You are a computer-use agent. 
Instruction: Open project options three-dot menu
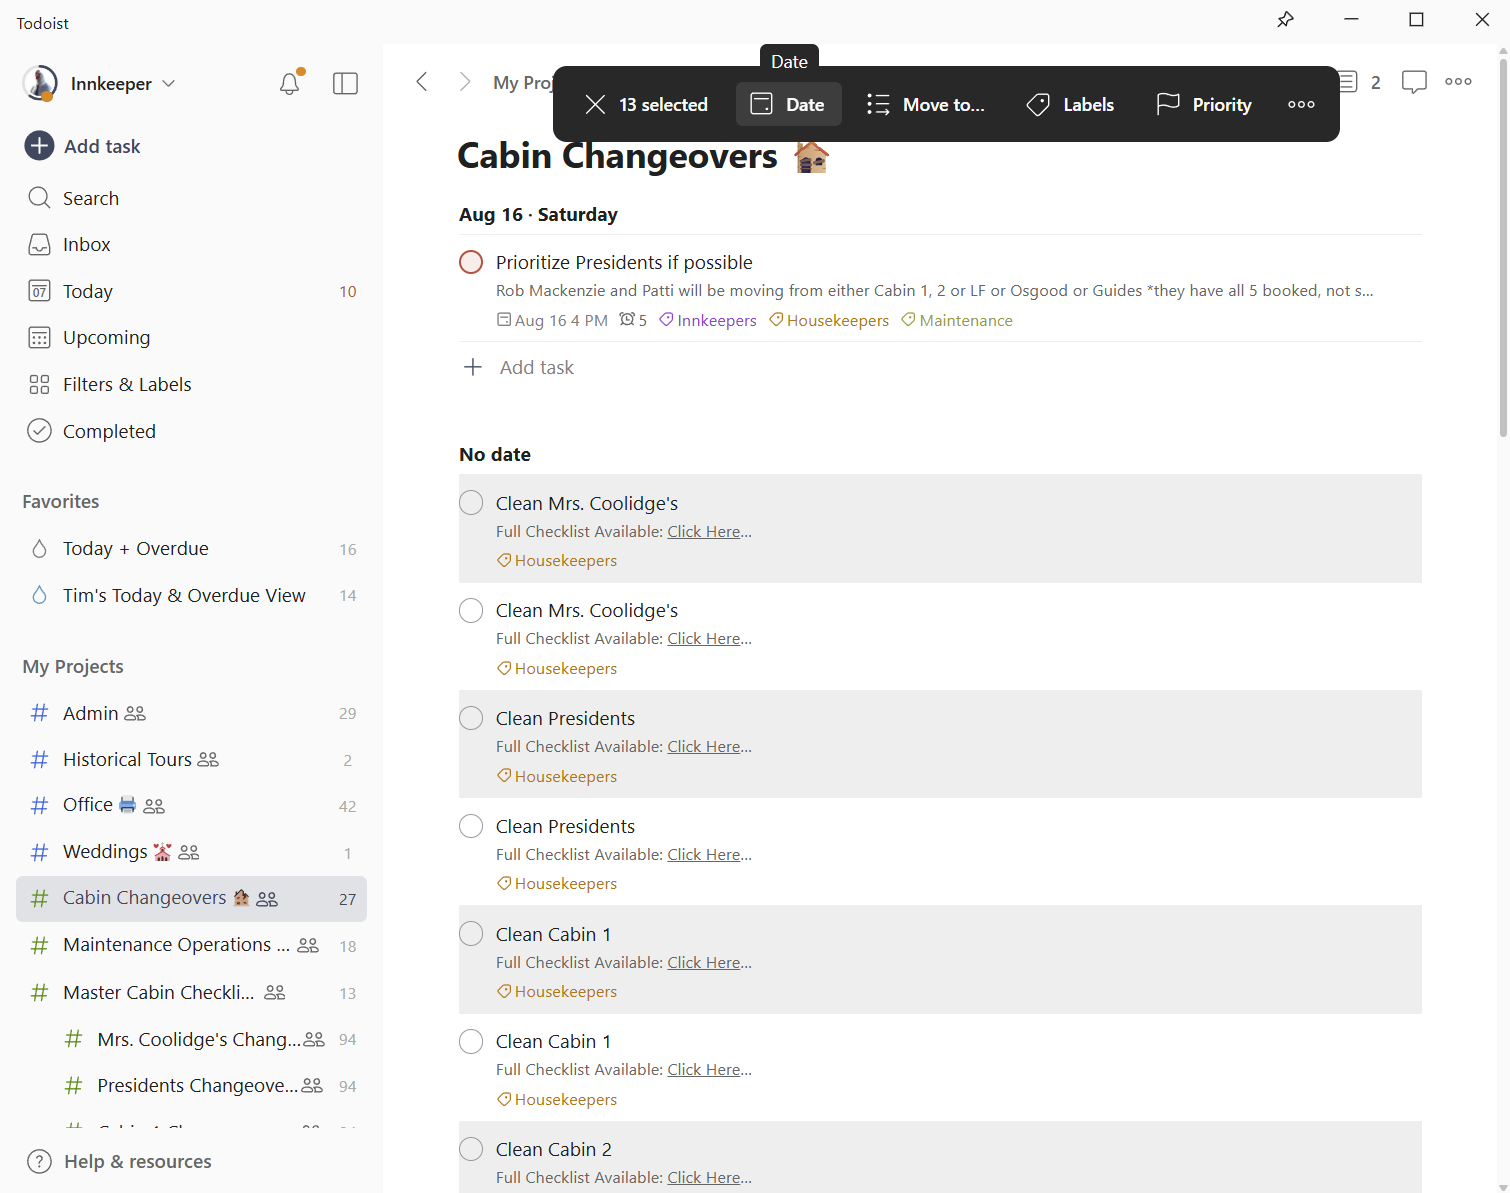[x=1458, y=82]
